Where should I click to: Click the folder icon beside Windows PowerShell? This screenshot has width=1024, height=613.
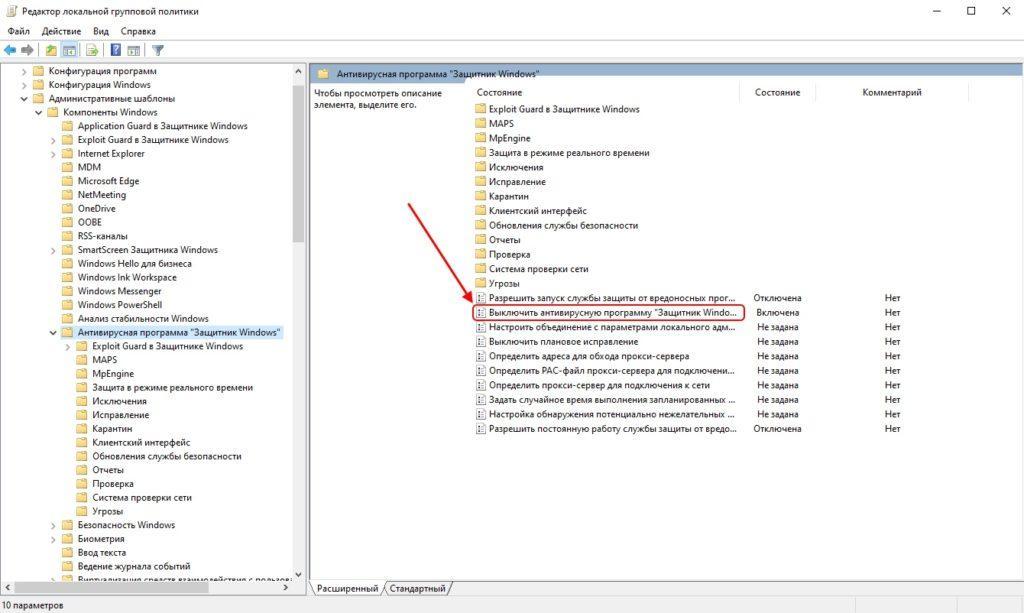click(67, 305)
